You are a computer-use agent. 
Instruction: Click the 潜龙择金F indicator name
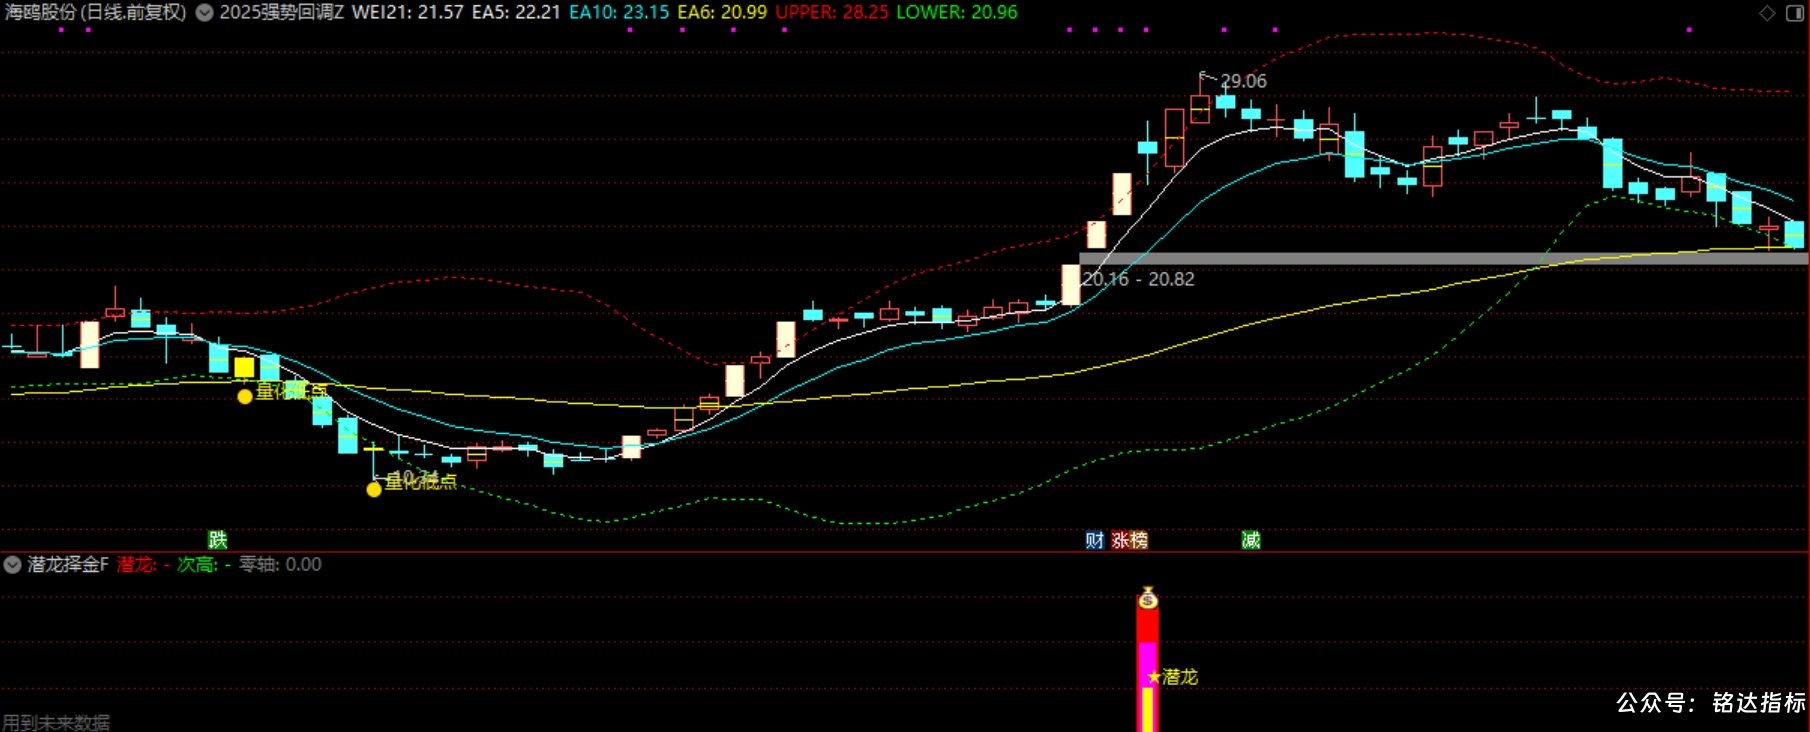click(68, 564)
